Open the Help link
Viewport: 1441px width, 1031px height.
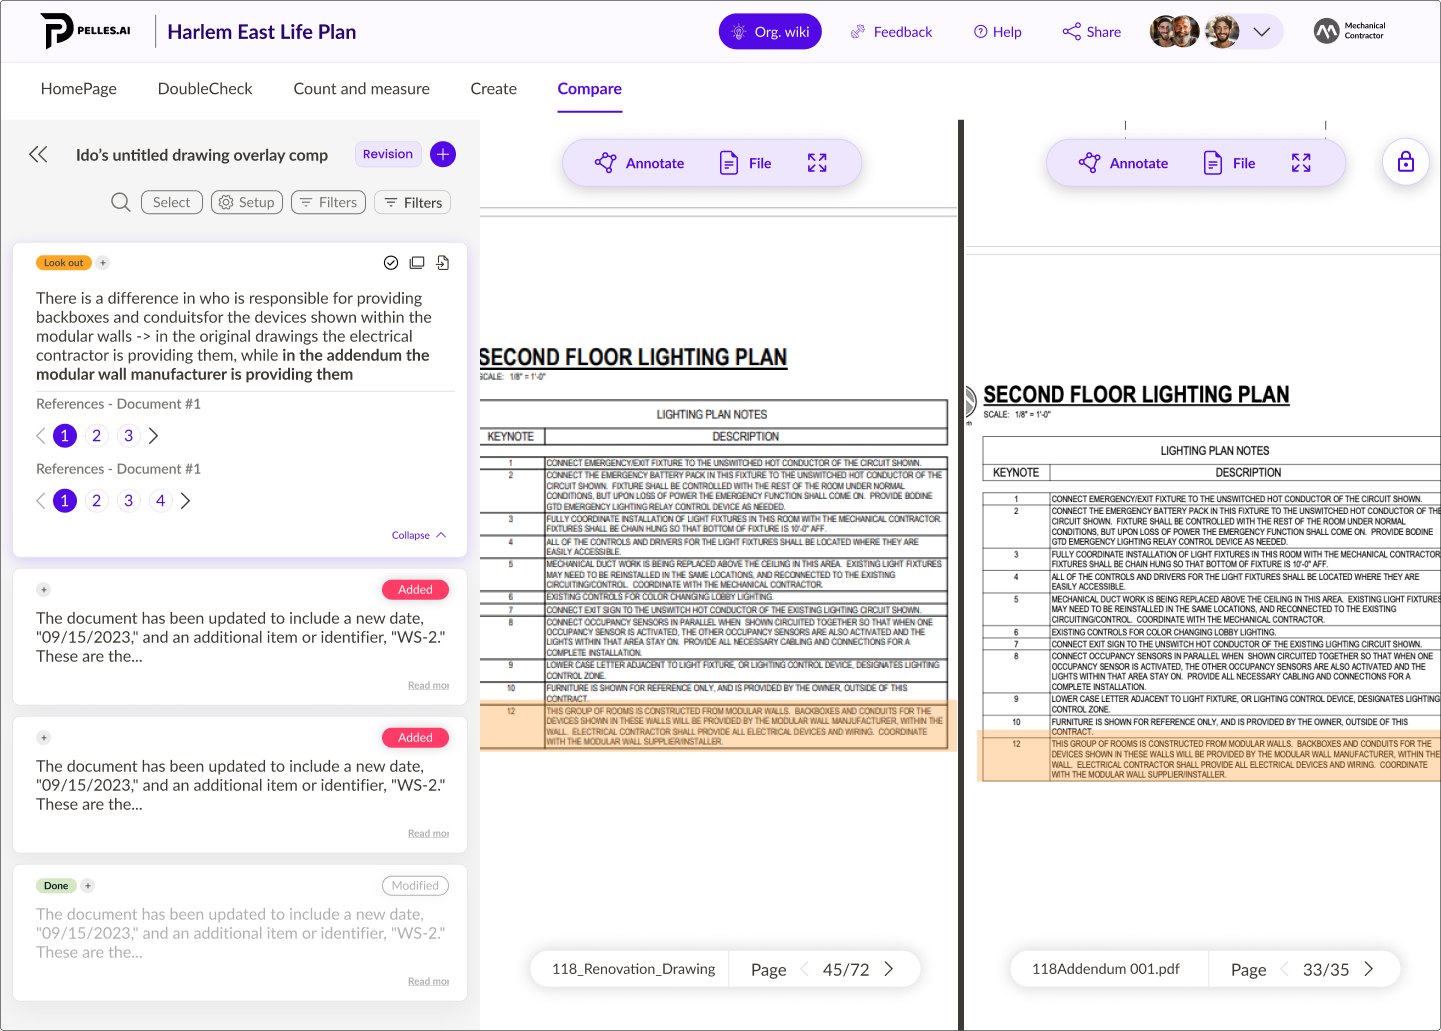(997, 32)
